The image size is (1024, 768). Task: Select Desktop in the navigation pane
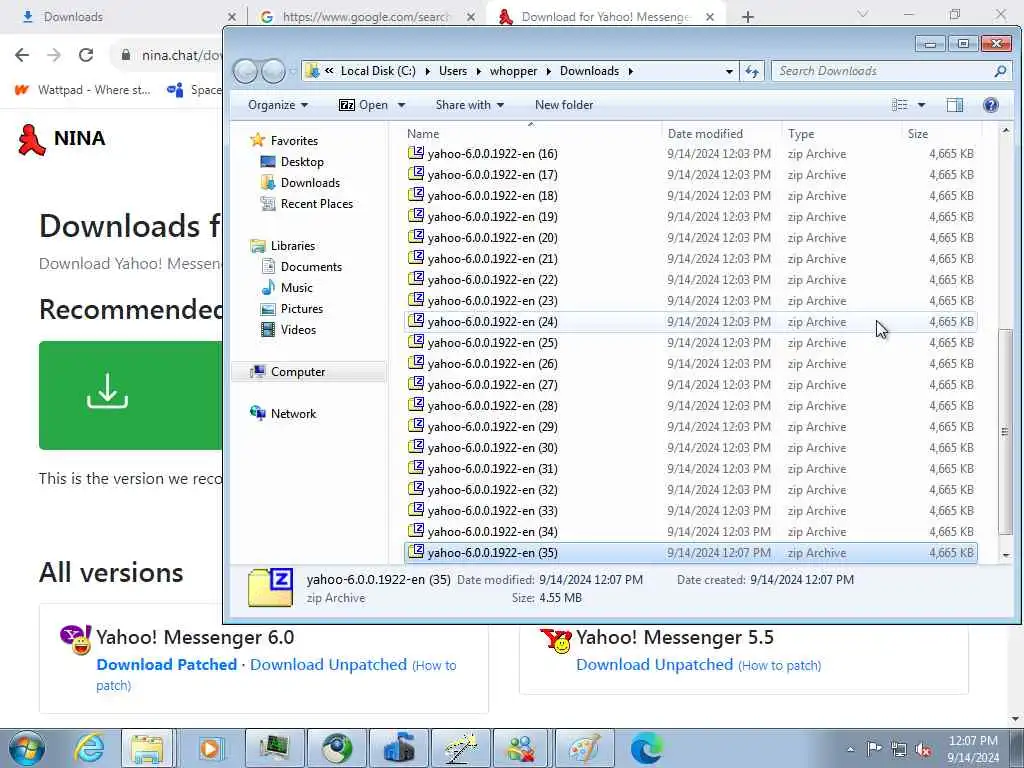point(302,162)
